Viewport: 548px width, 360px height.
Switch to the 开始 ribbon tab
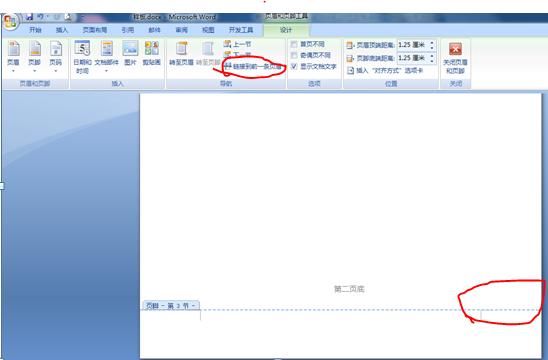[x=35, y=30]
